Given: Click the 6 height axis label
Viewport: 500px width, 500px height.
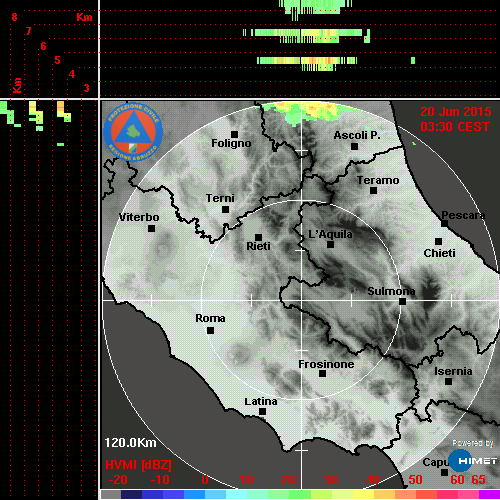Looking at the screenshot, I should (x=43, y=46).
